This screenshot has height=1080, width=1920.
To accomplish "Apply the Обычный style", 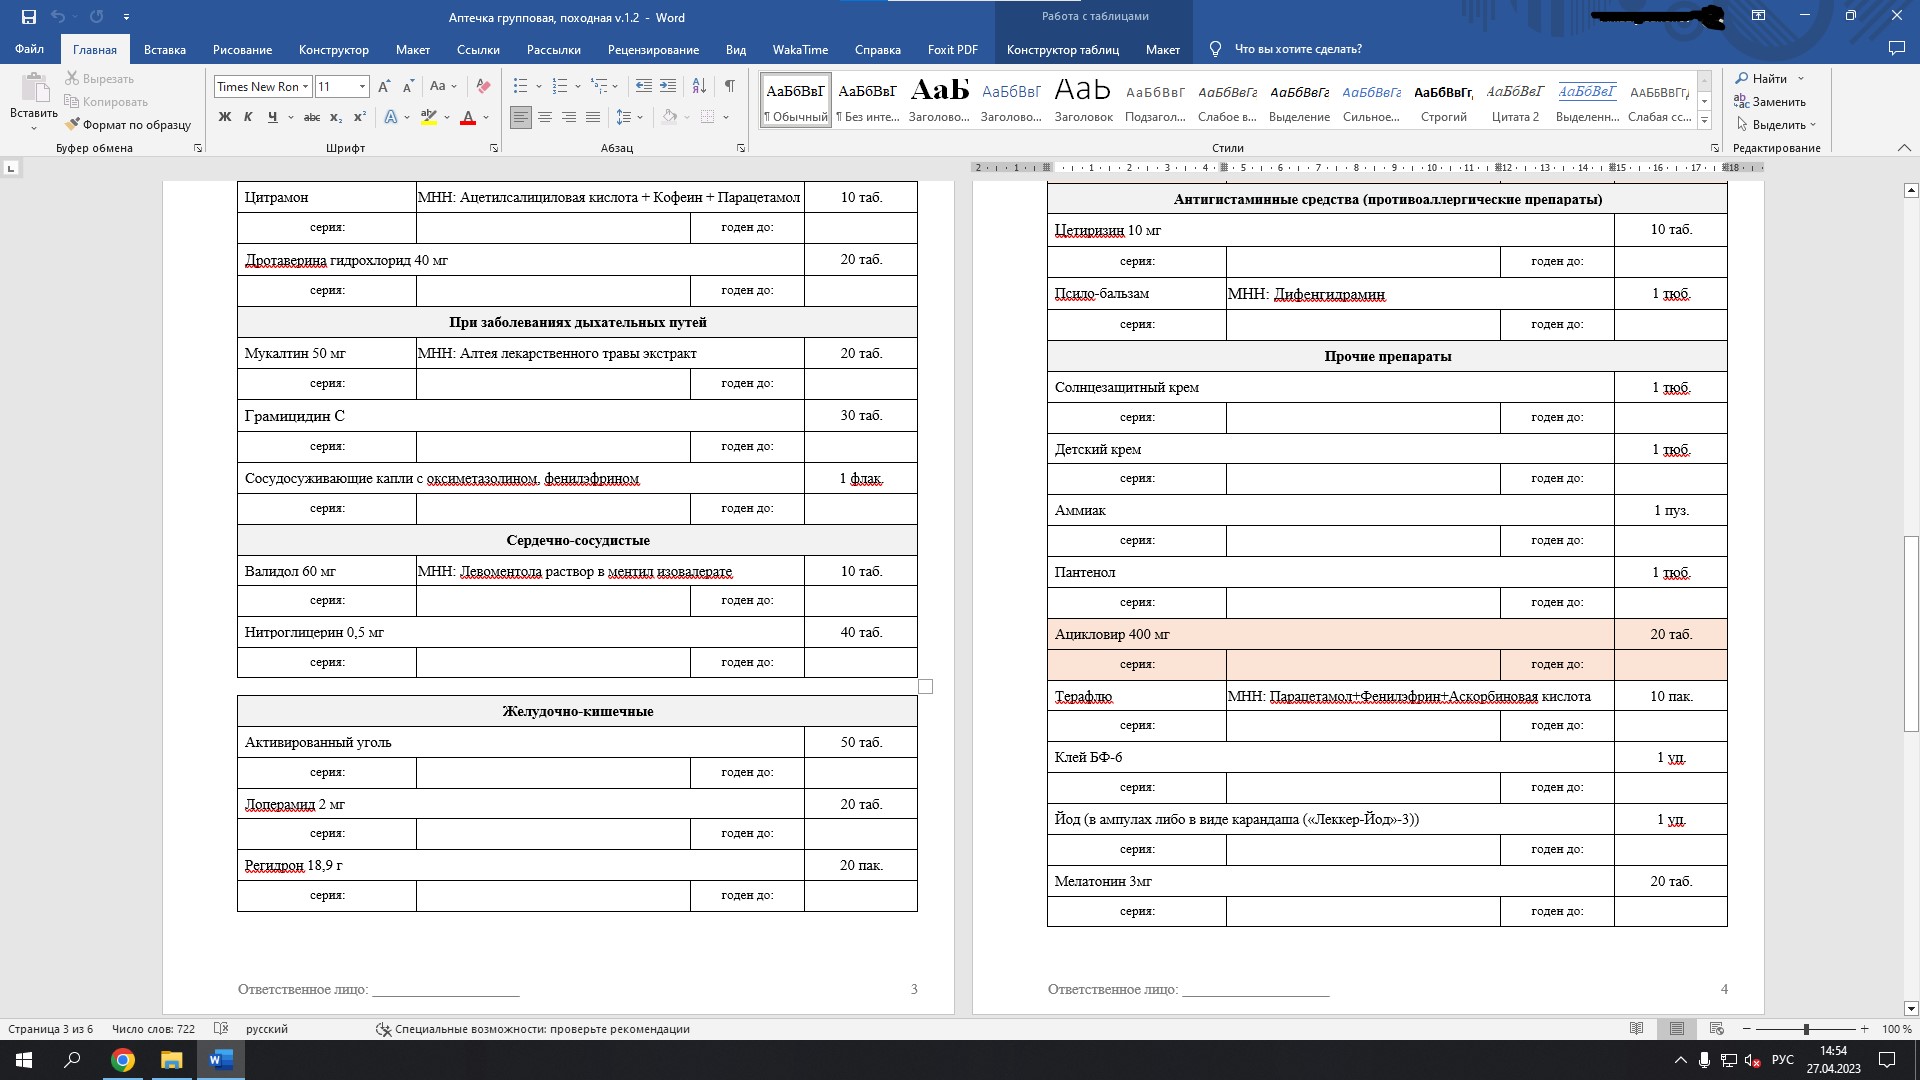I will pos(796,100).
